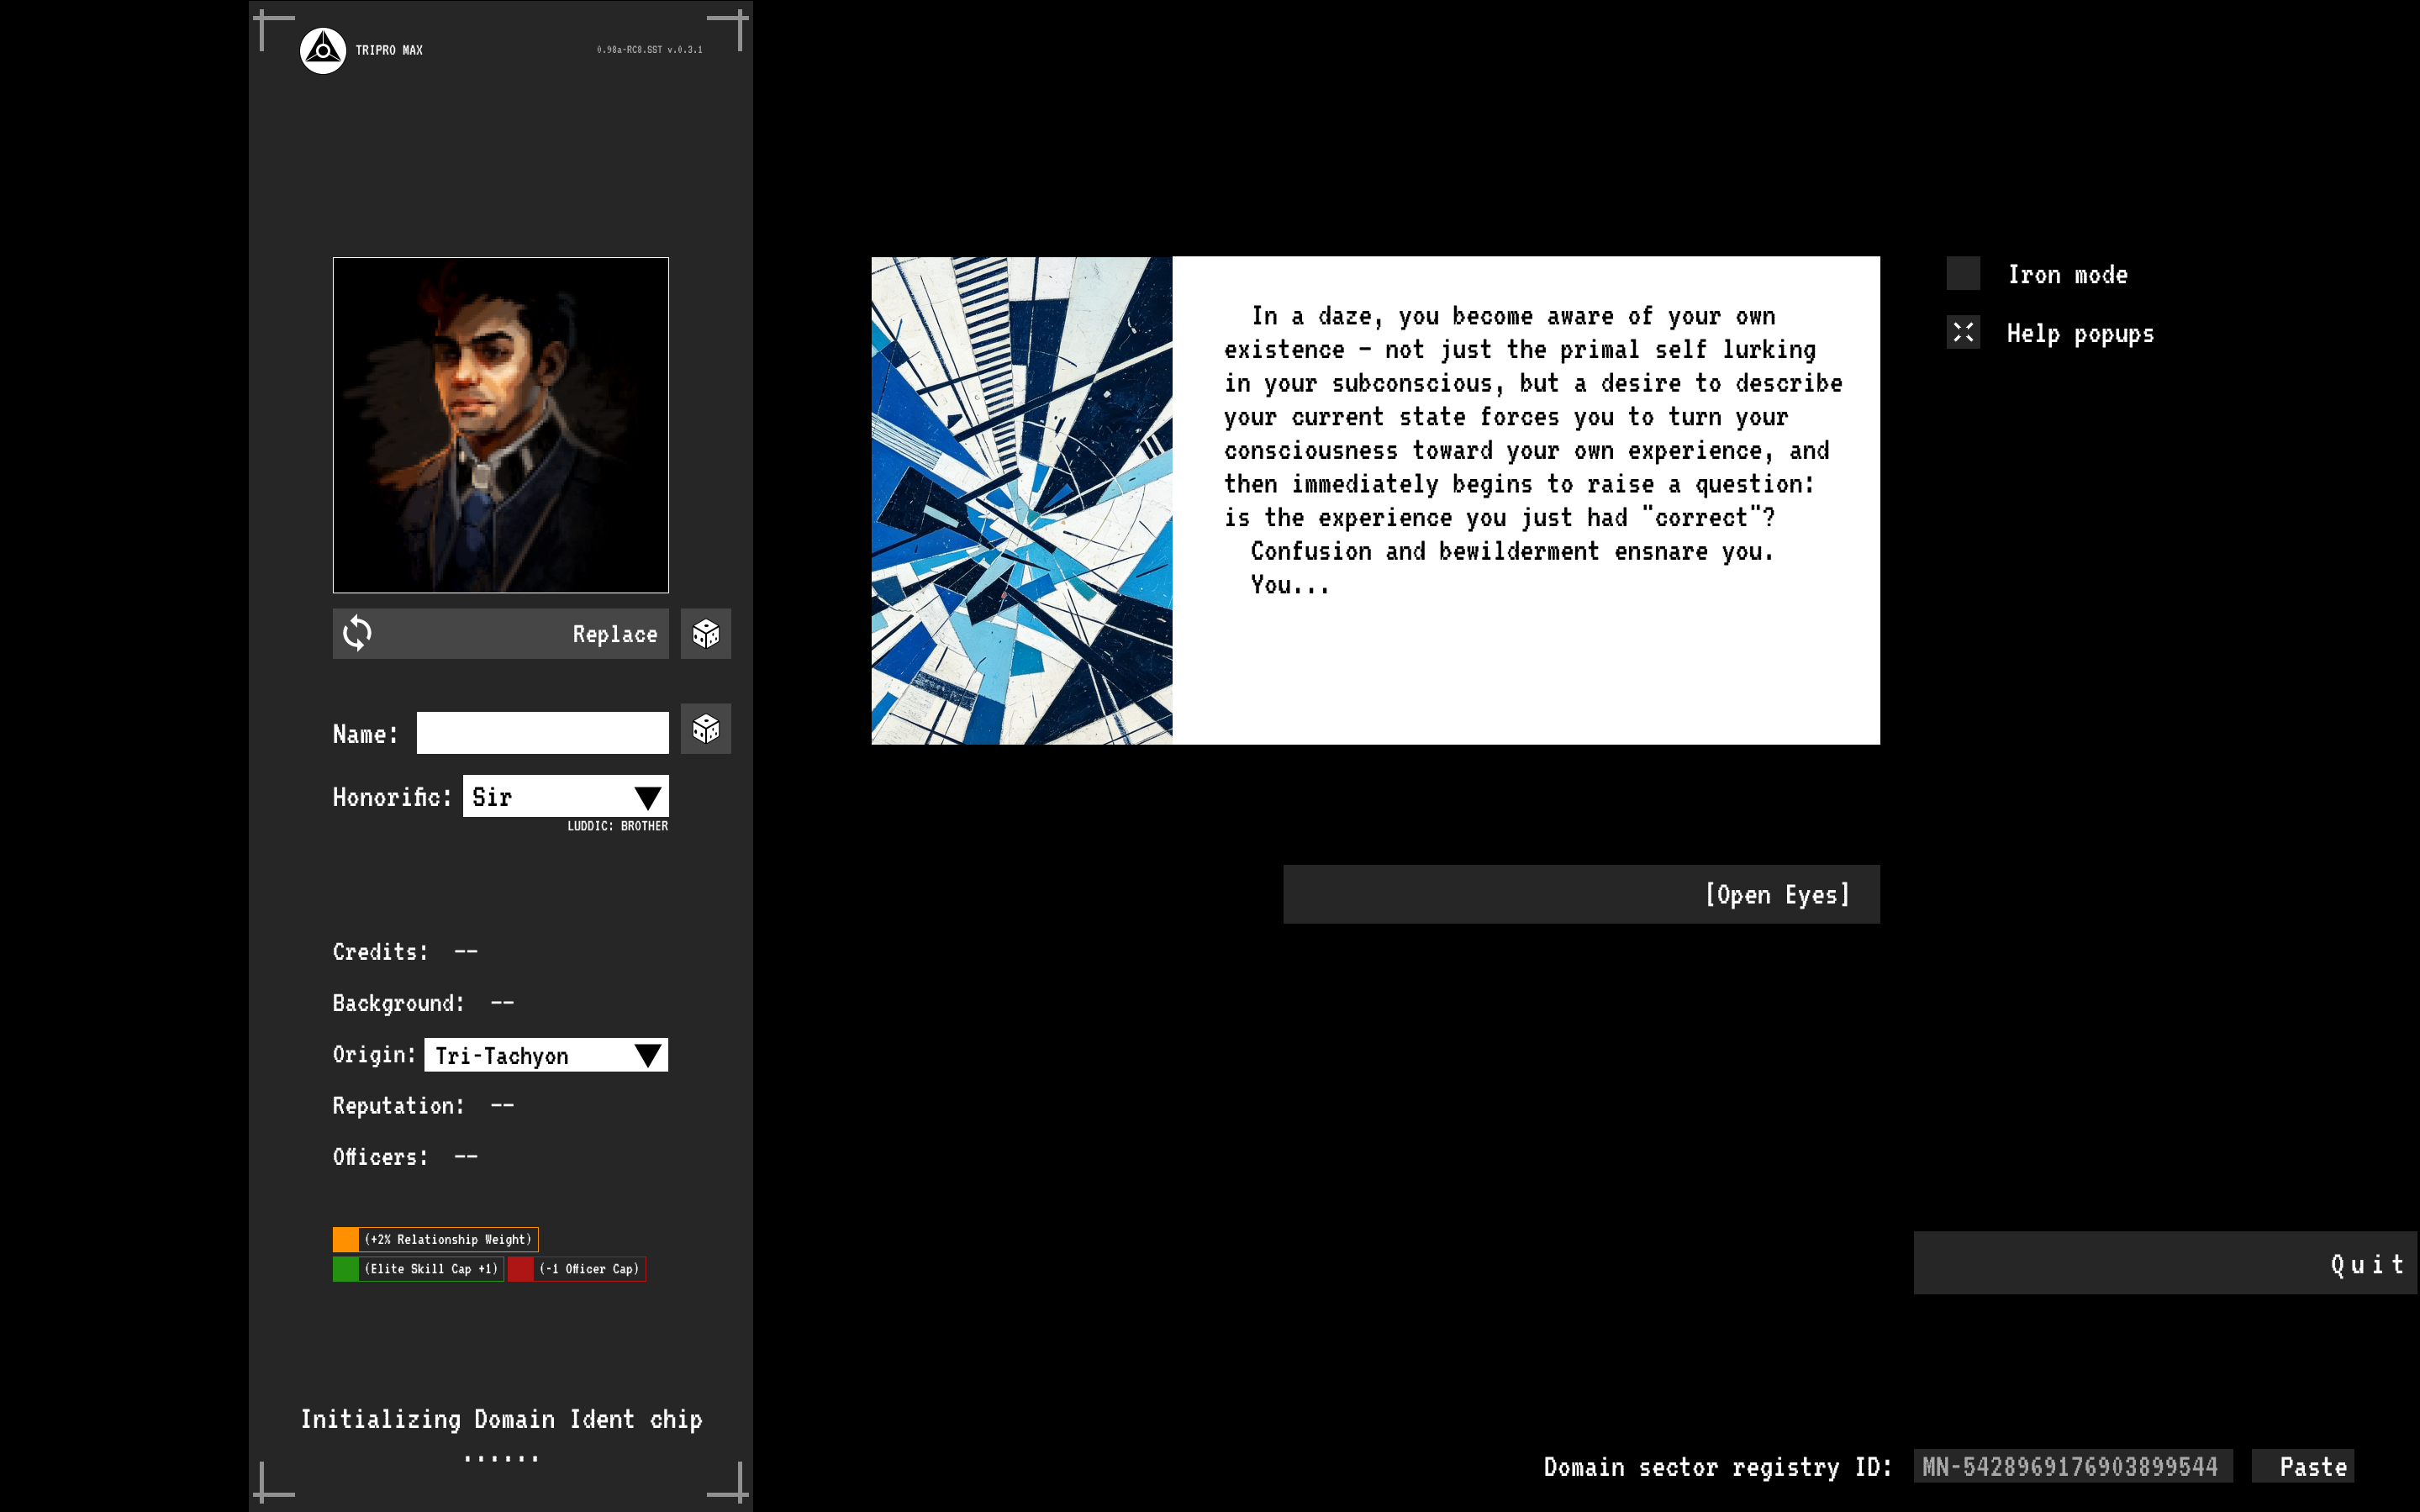This screenshot has height=1512, width=2420.
Task: Click the red Officer Cap swatch
Action: 520,1269
